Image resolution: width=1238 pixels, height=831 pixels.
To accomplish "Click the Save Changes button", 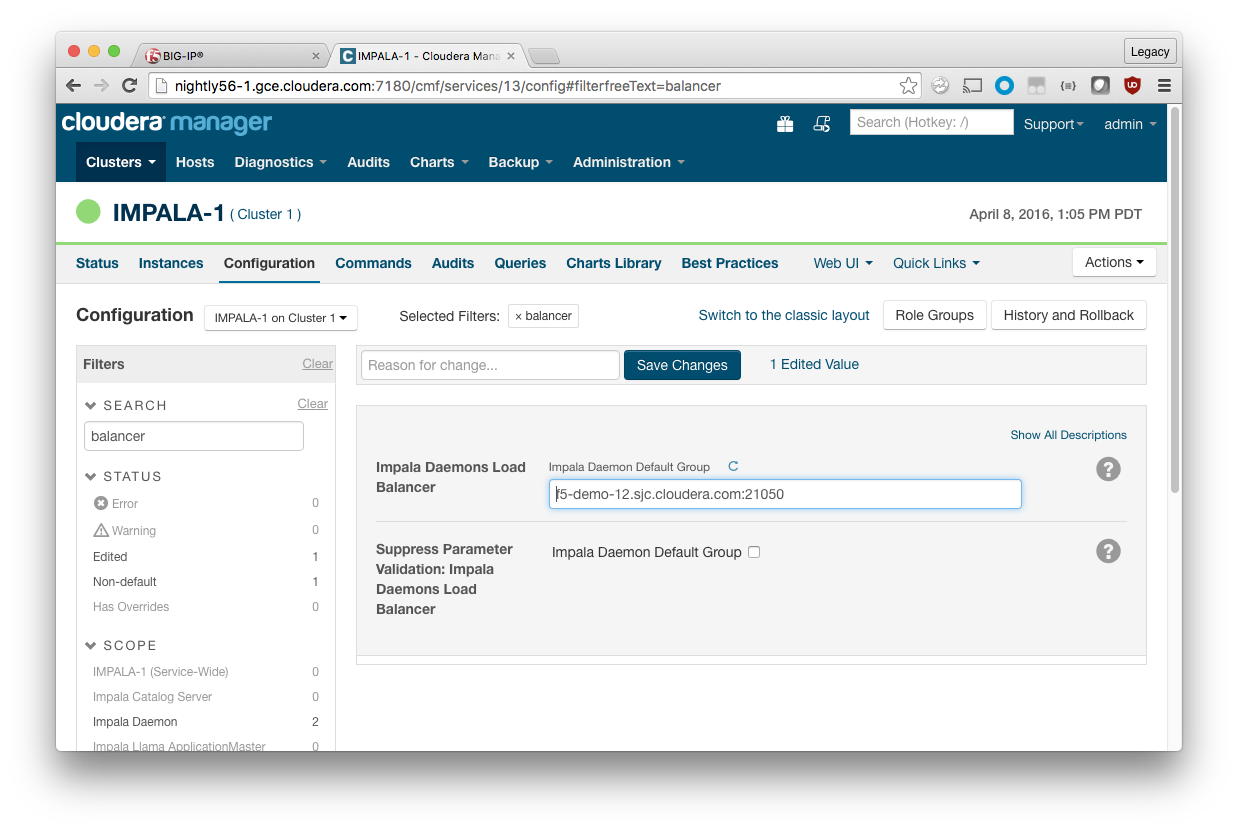I will click(682, 365).
